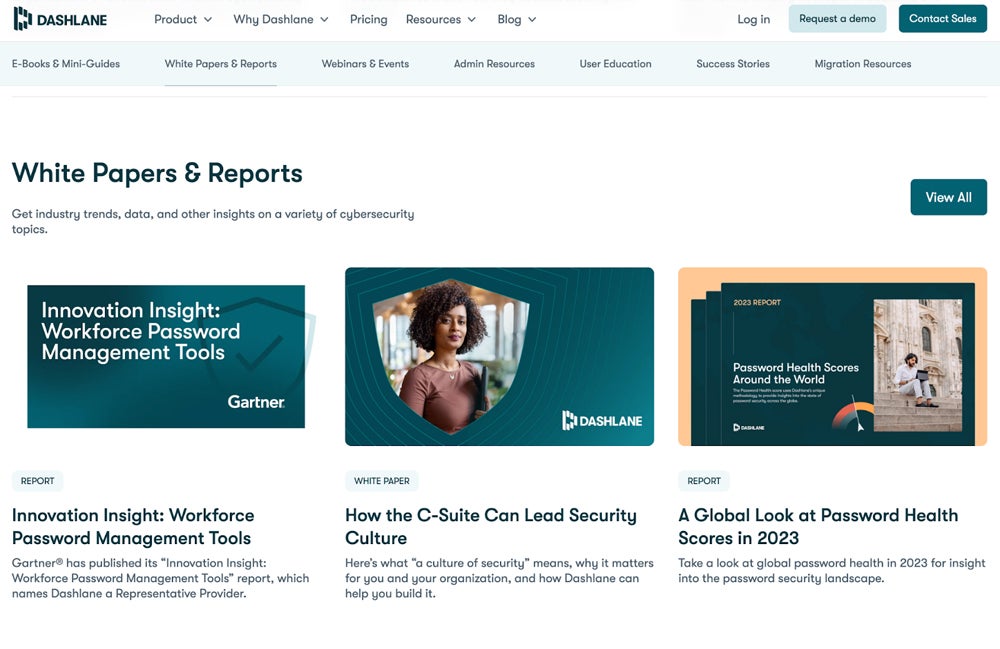Switch to E-Books & Mini-Guides tab
This screenshot has height=649, width=1000.
point(66,64)
